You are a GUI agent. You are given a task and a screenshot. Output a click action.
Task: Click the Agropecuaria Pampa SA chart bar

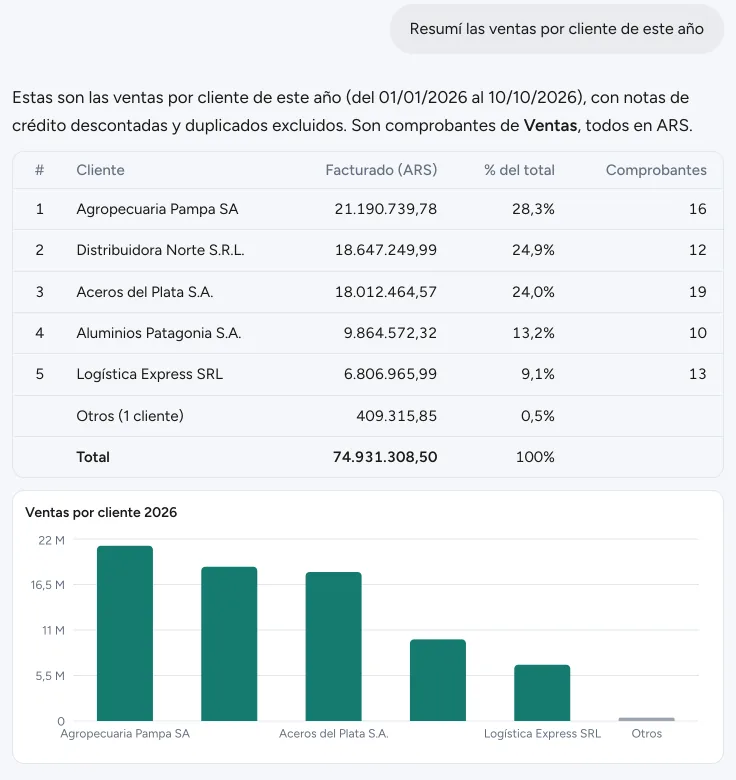pyautogui.click(x=125, y=633)
